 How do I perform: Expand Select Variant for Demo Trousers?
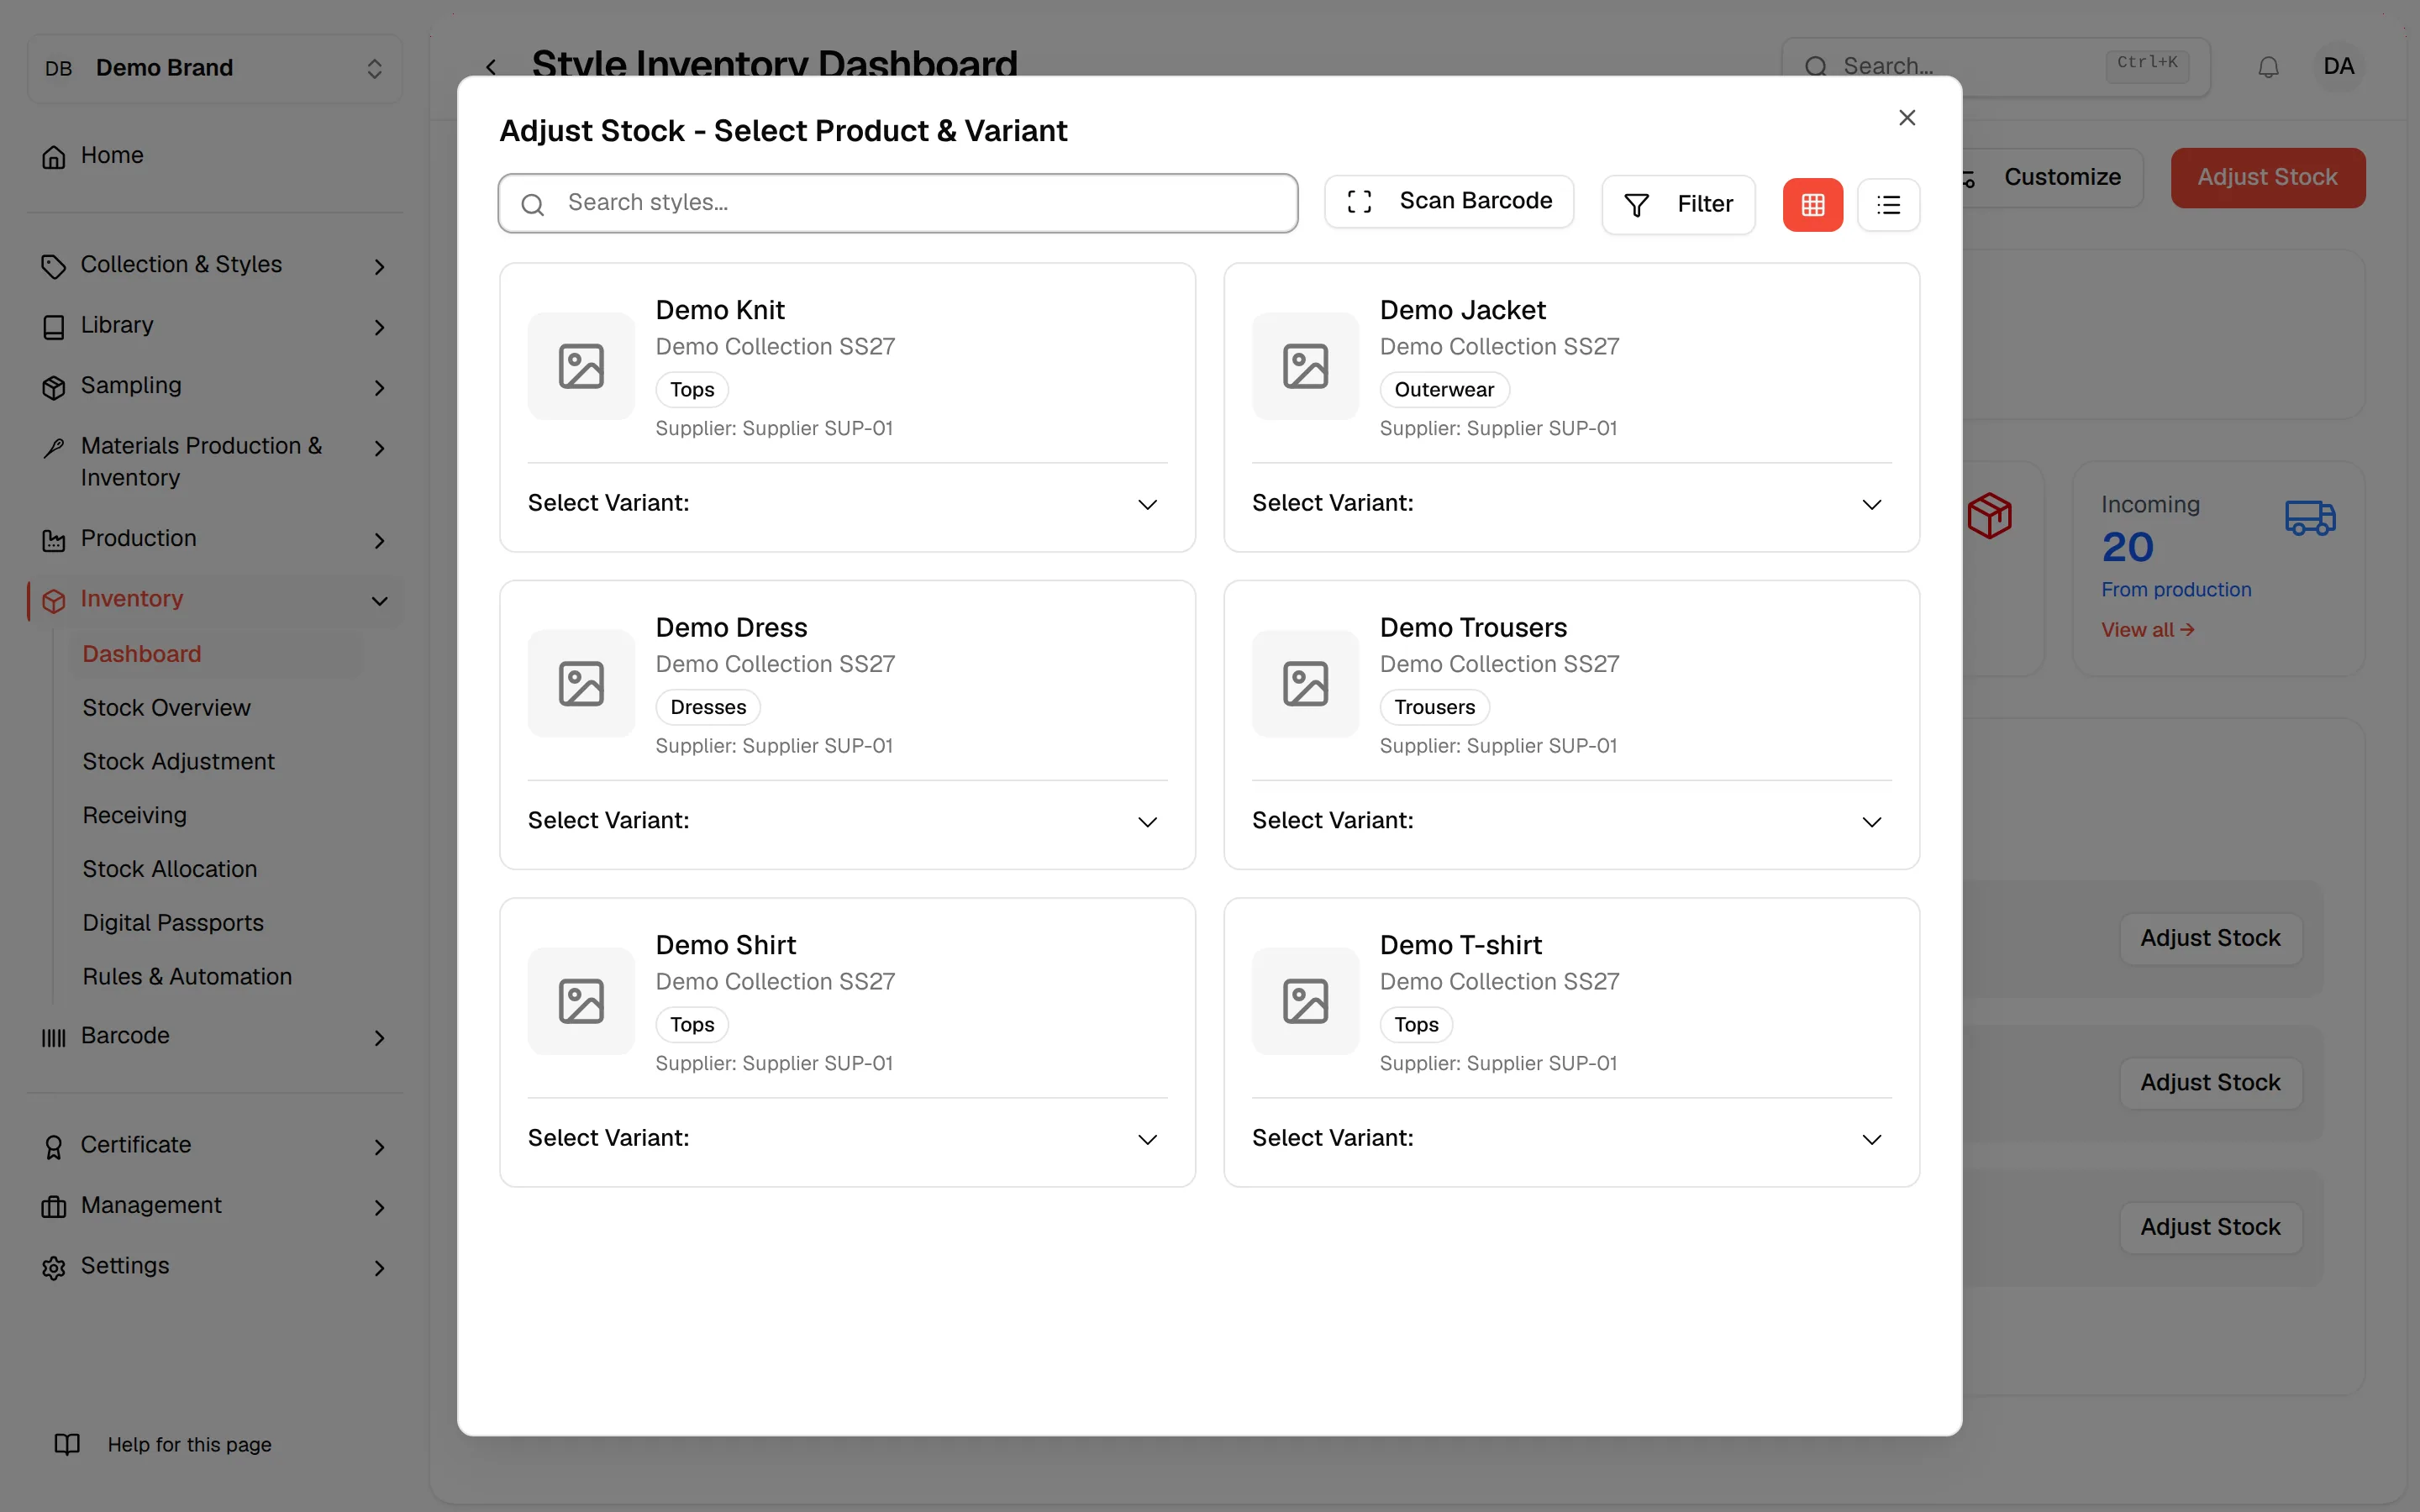(1571, 821)
